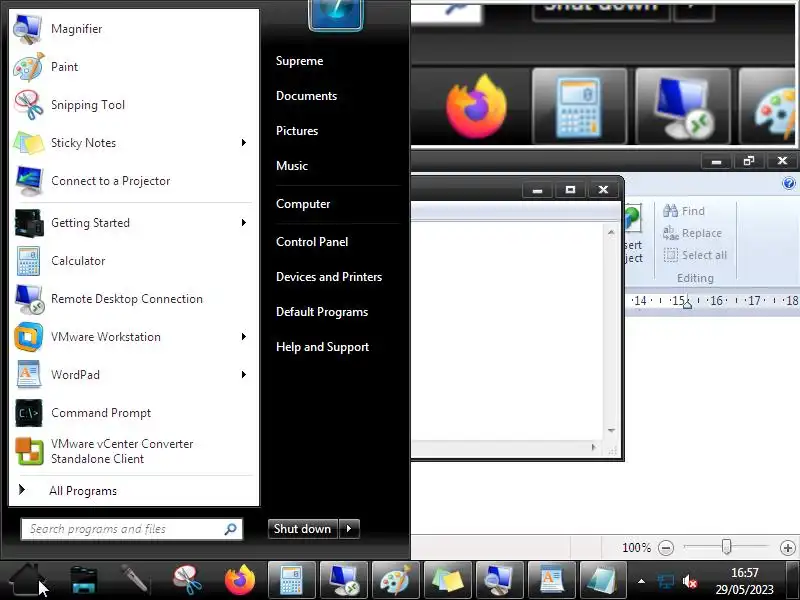Open Pictures library link

point(297,131)
